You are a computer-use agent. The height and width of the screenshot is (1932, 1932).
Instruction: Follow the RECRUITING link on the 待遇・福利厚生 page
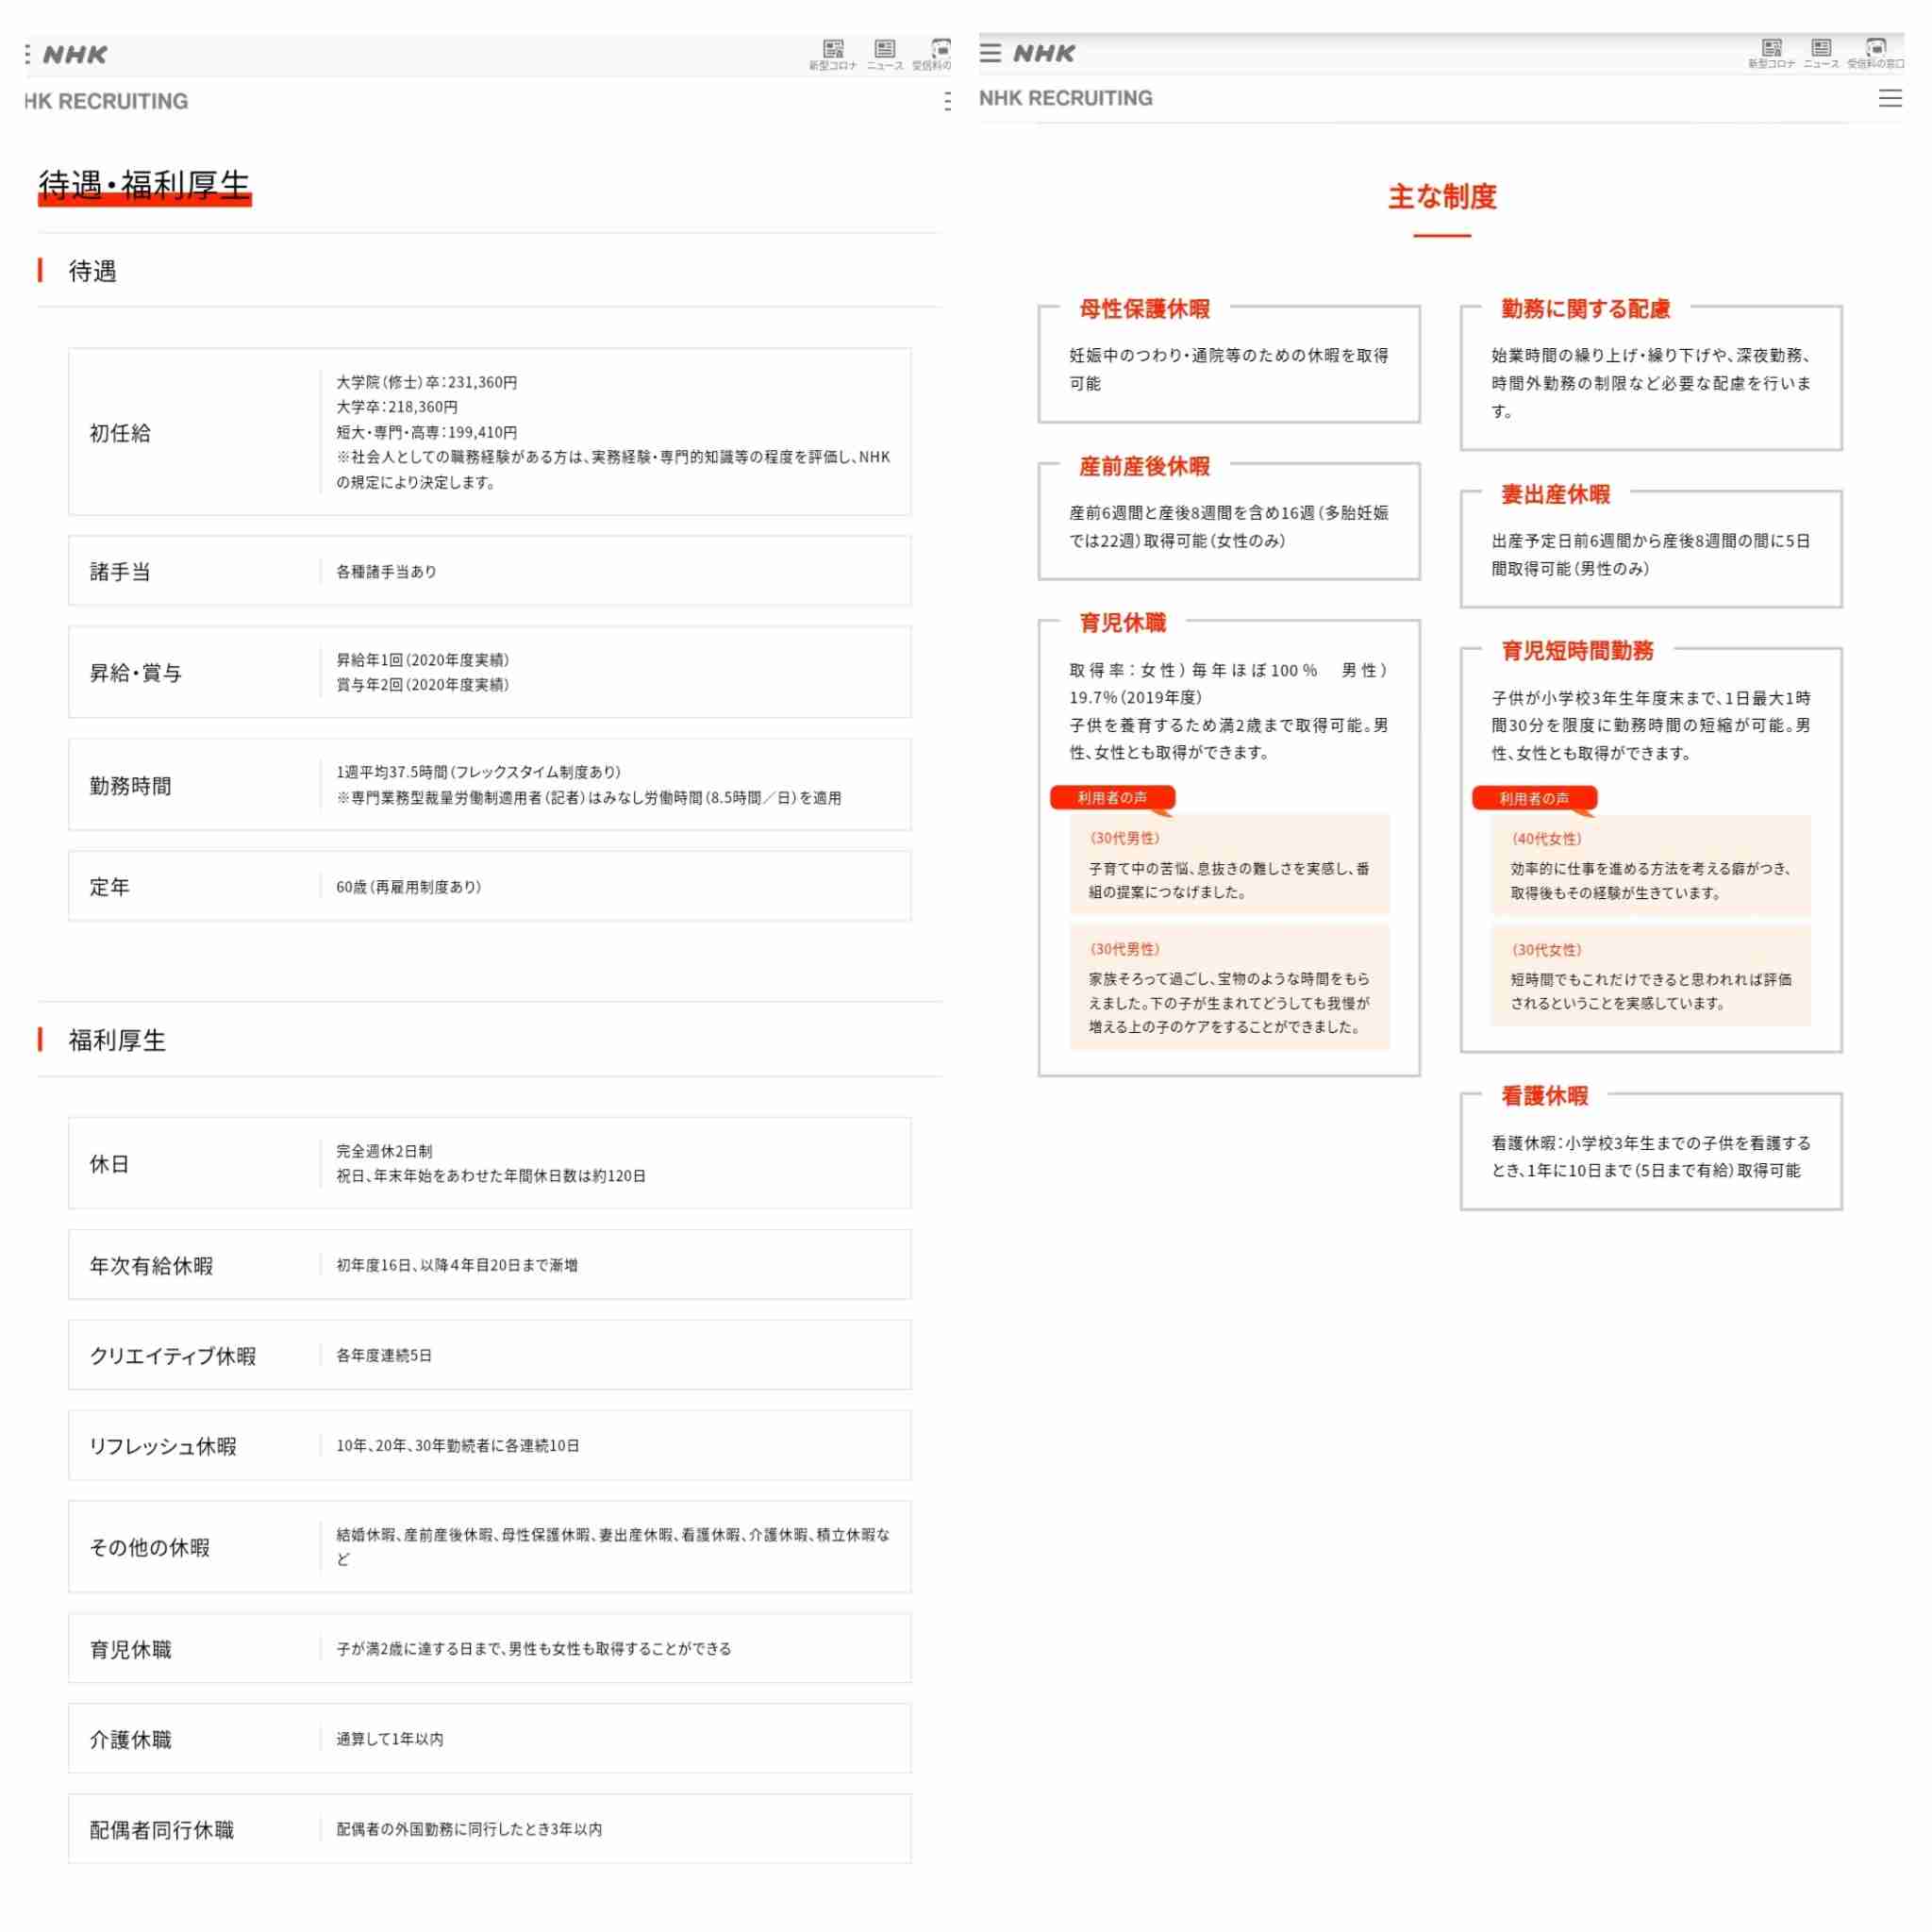[106, 101]
